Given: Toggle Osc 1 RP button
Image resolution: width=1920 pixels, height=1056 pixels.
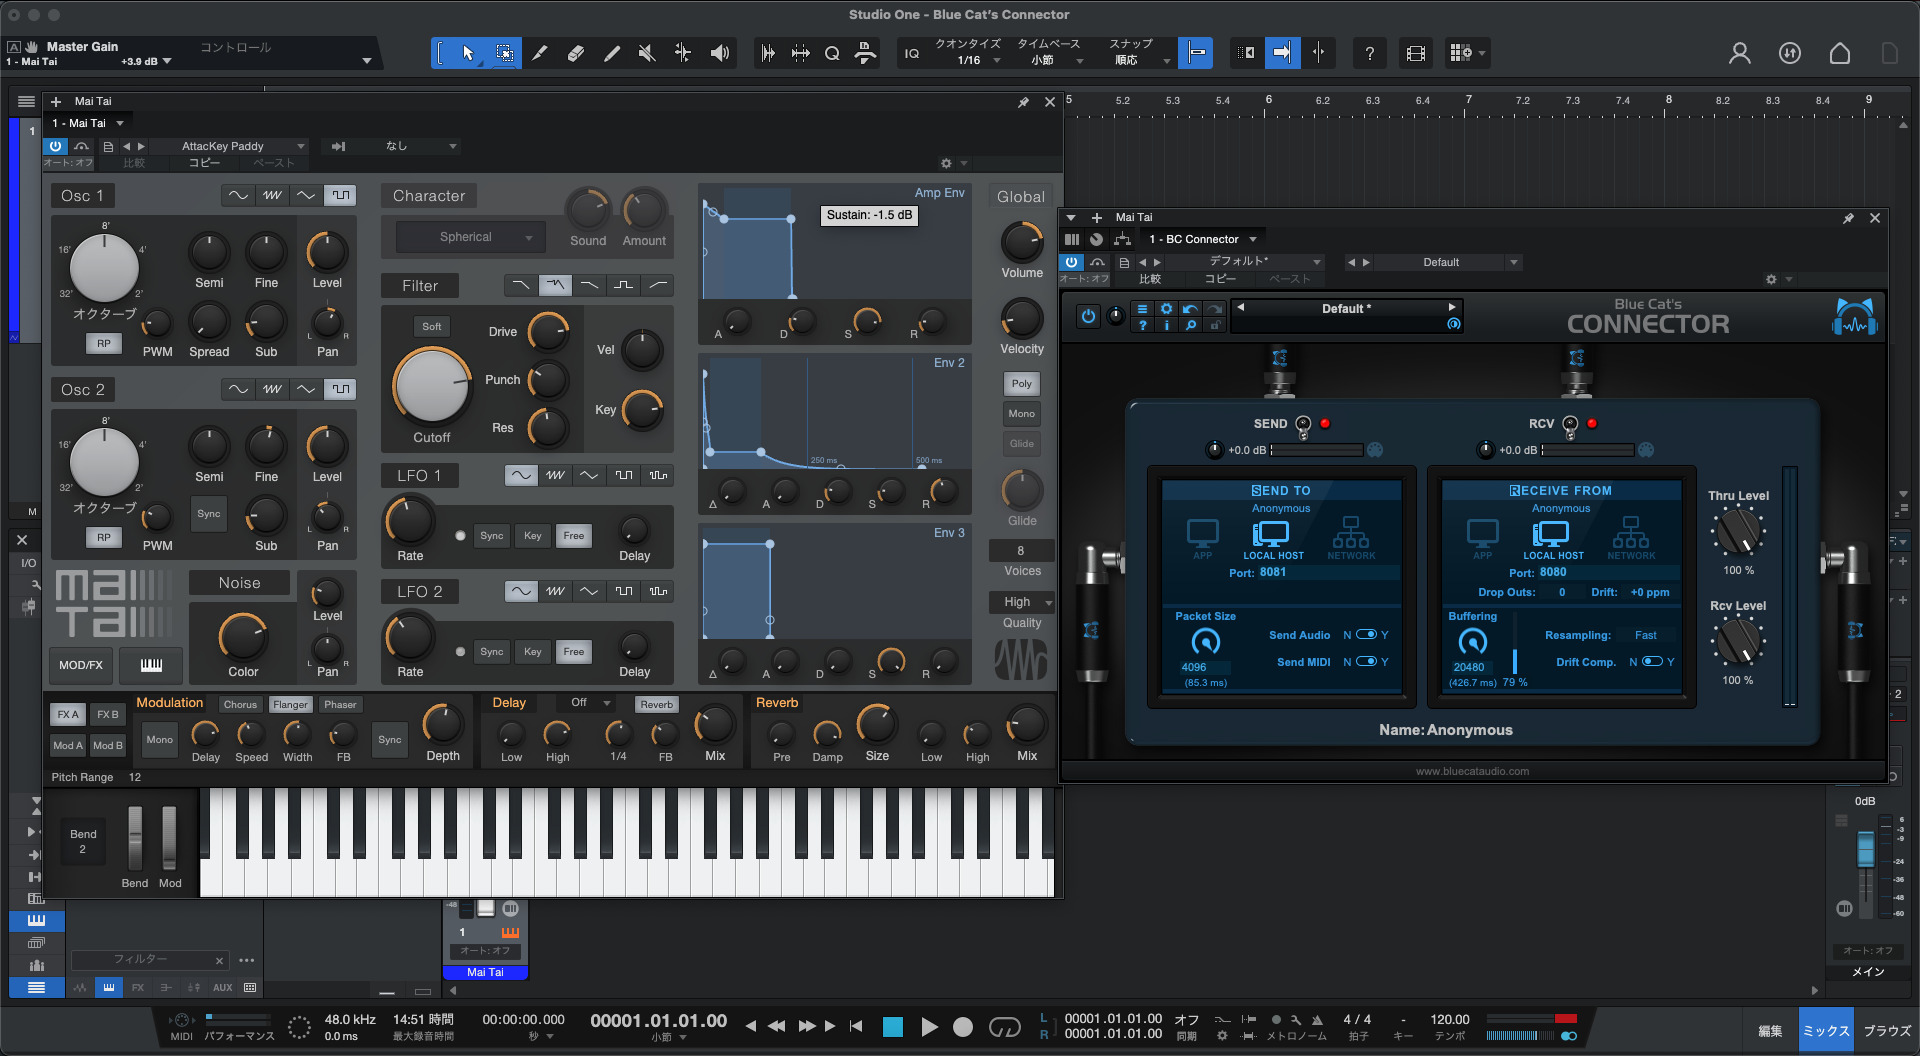Looking at the screenshot, I should (x=104, y=343).
